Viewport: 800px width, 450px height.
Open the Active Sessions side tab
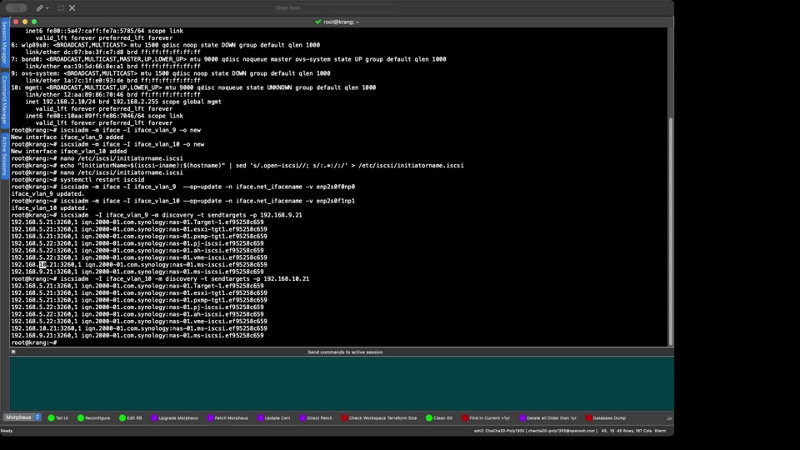click(4, 156)
